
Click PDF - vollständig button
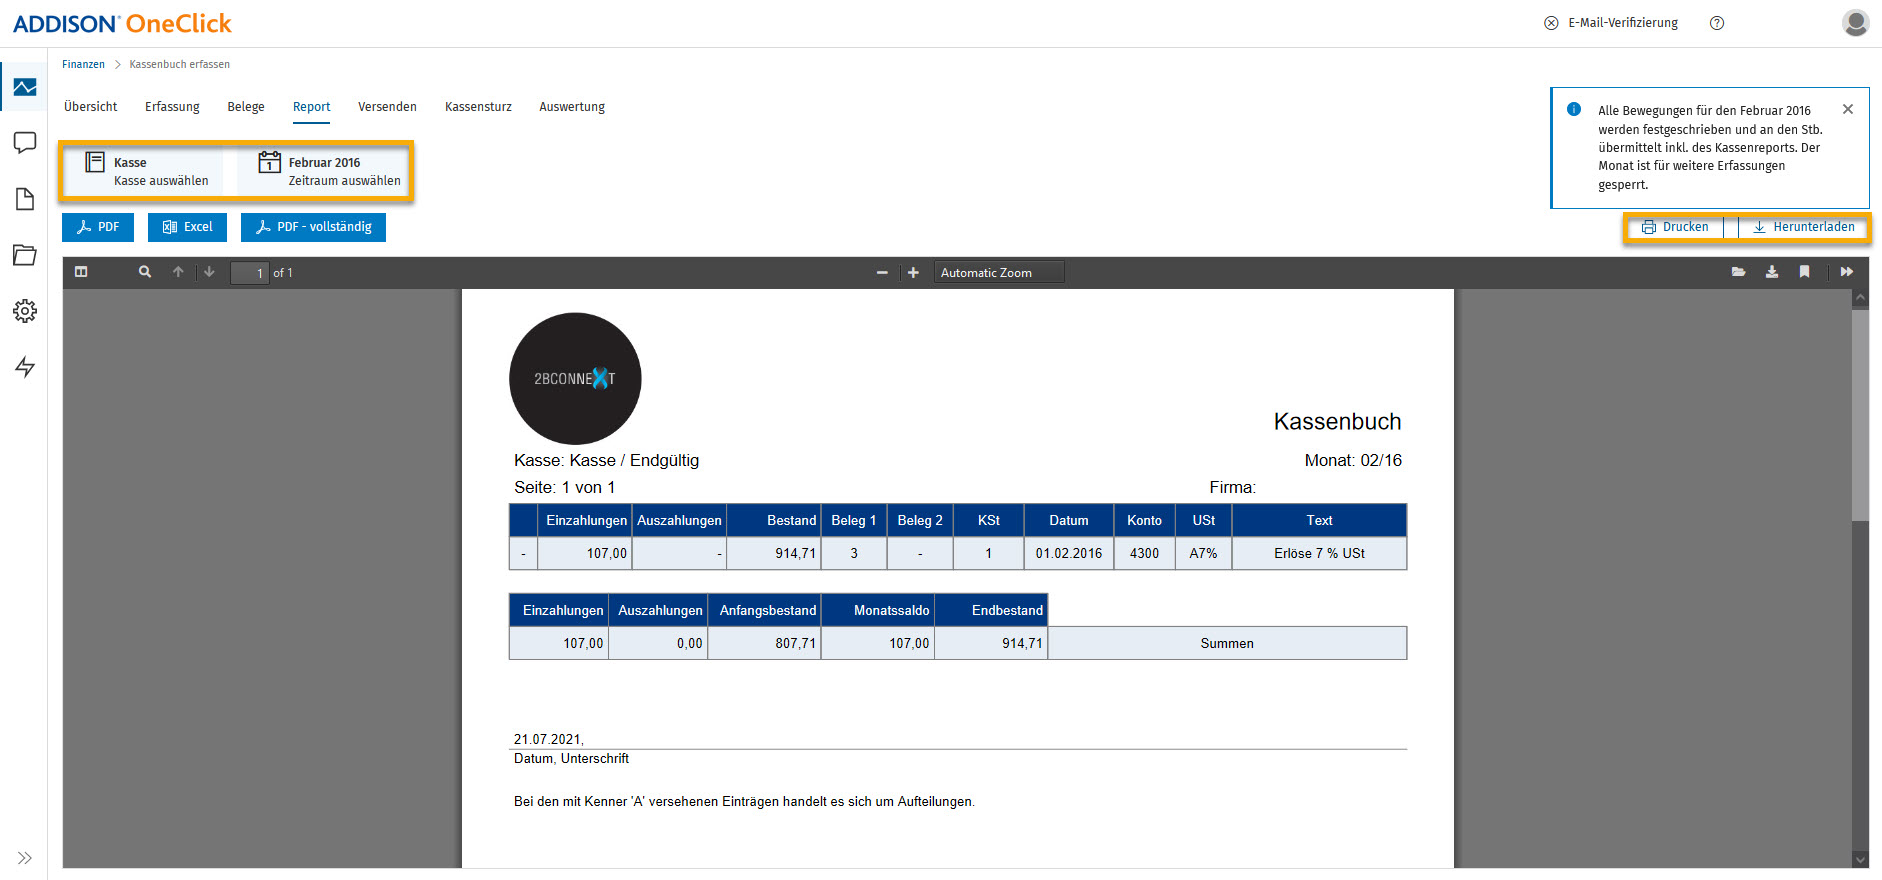click(313, 227)
